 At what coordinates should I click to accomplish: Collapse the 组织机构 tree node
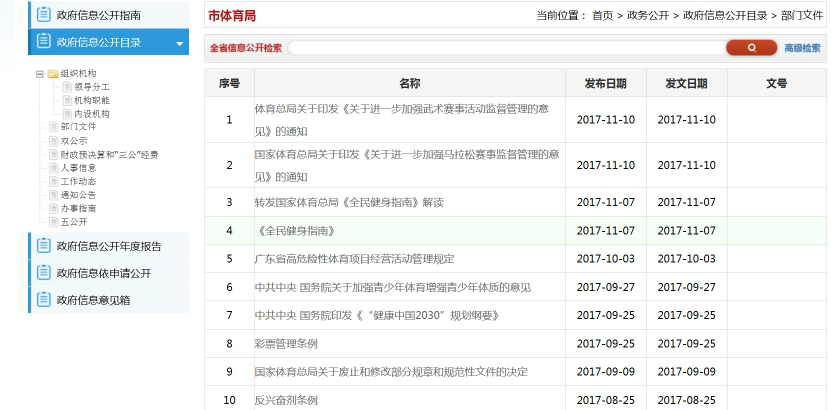pyautogui.click(x=39, y=73)
